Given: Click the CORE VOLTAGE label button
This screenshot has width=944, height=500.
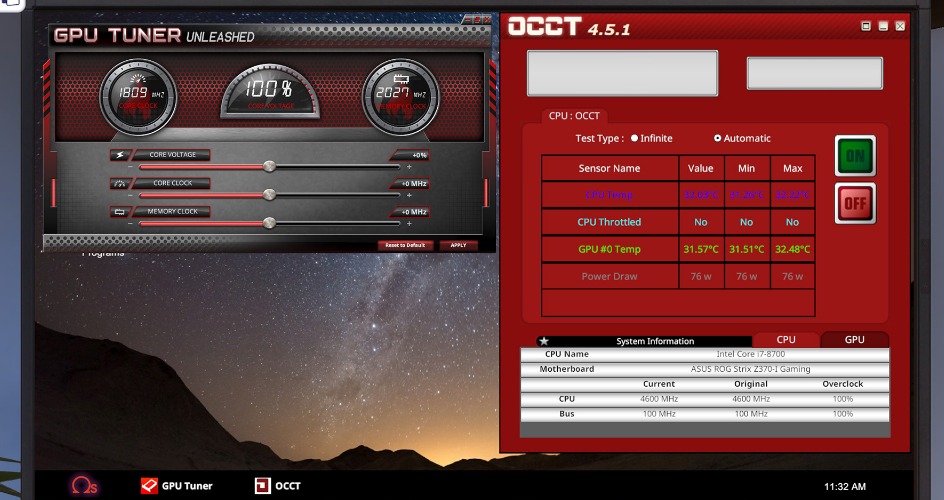Looking at the screenshot, I should click(x=172, y=155).
